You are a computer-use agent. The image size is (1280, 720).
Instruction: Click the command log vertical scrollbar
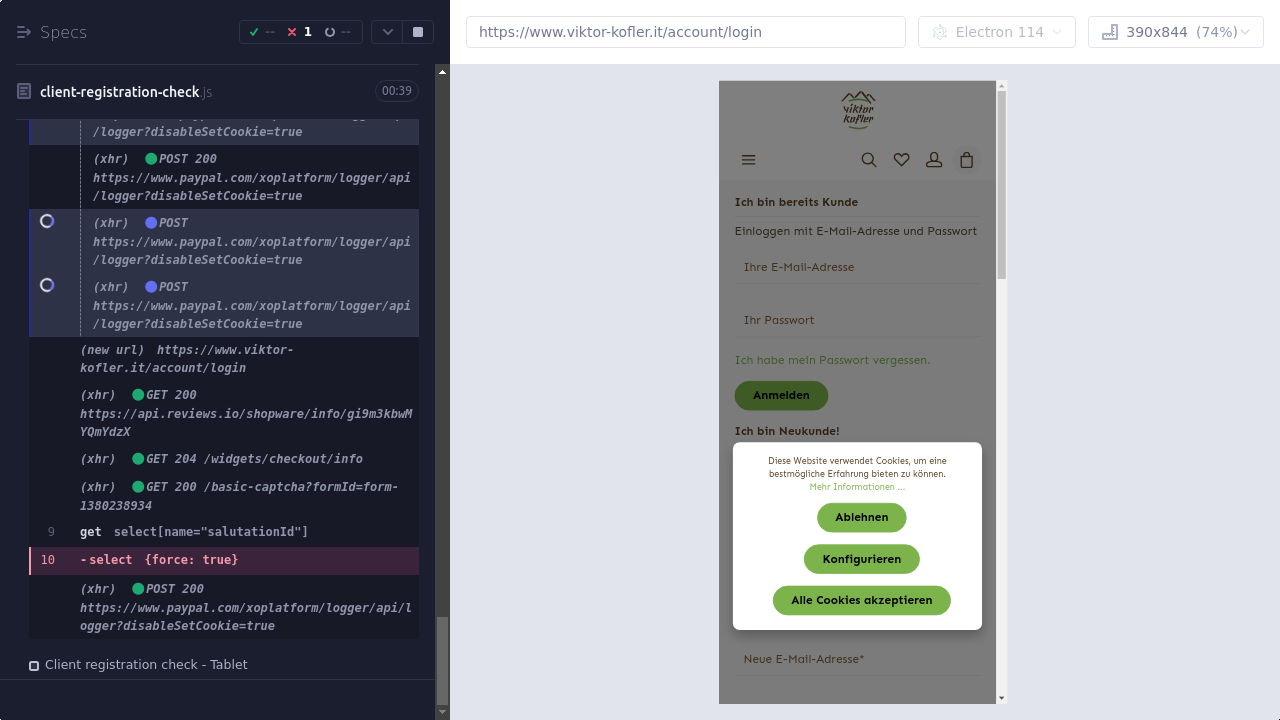point(443,660)
